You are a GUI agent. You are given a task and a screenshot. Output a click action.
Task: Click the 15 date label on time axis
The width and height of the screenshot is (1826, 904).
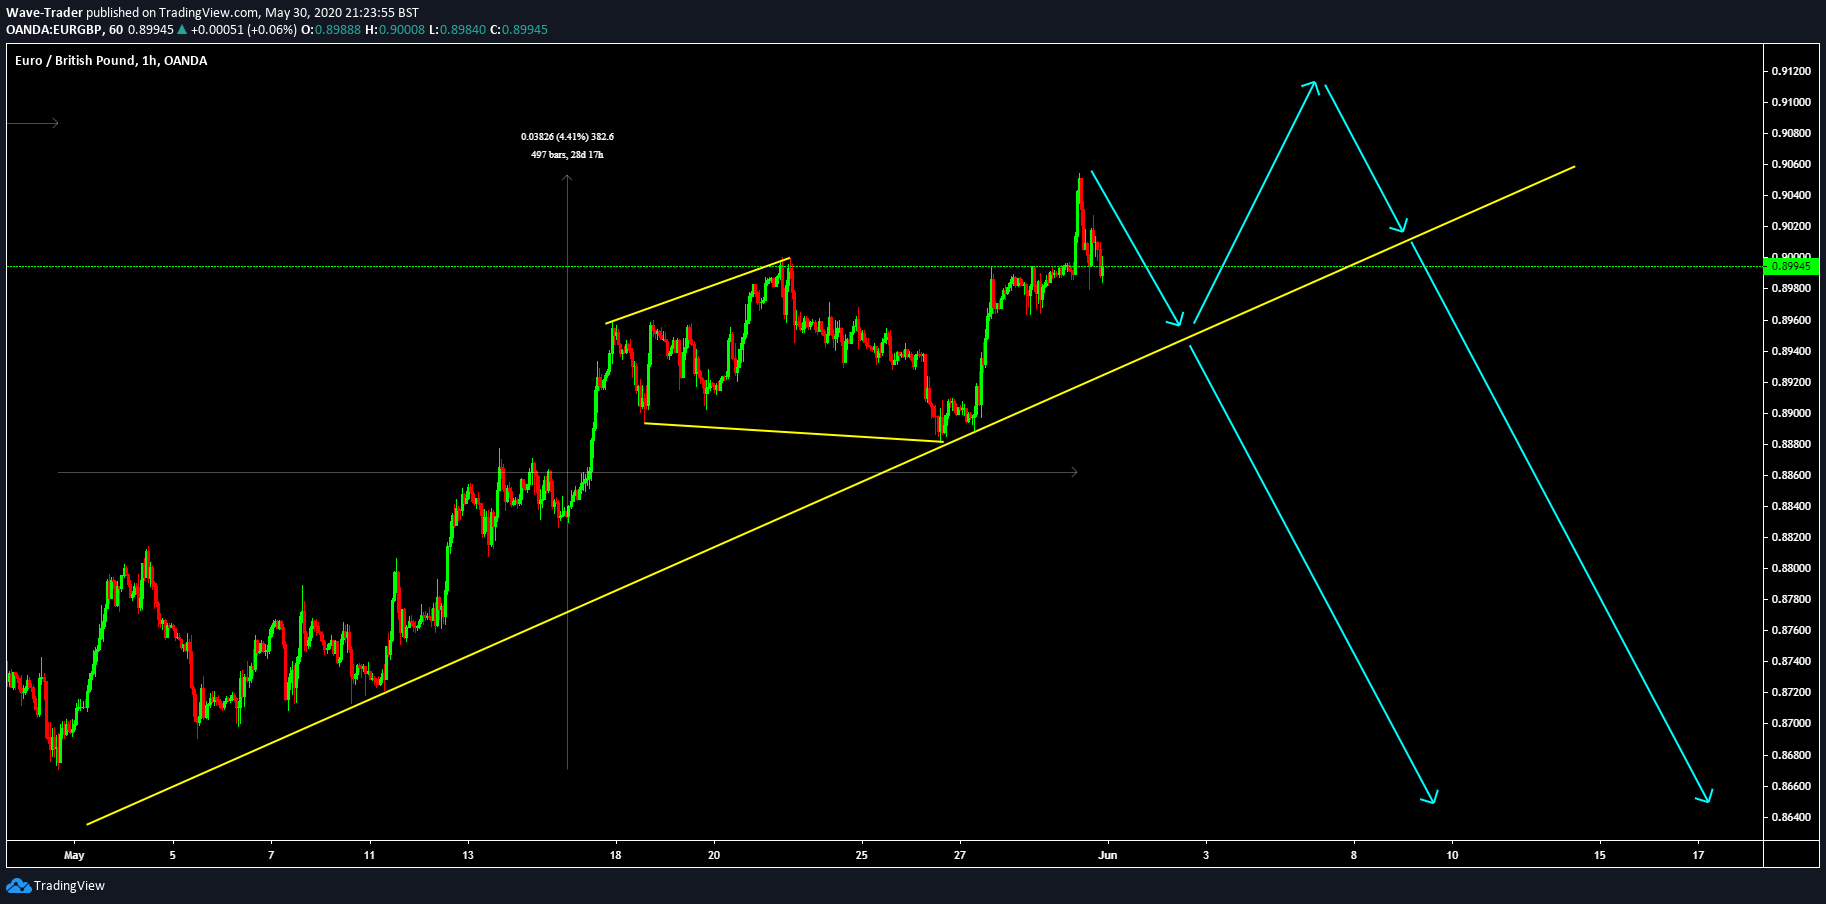point(1600,855)
